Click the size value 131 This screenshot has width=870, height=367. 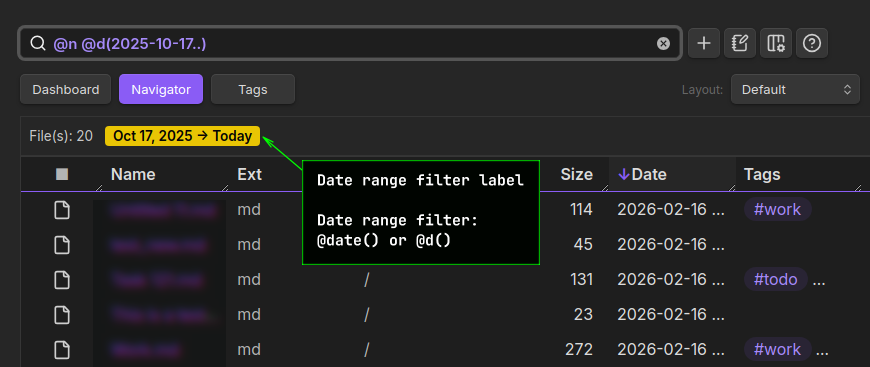[581, 280]
